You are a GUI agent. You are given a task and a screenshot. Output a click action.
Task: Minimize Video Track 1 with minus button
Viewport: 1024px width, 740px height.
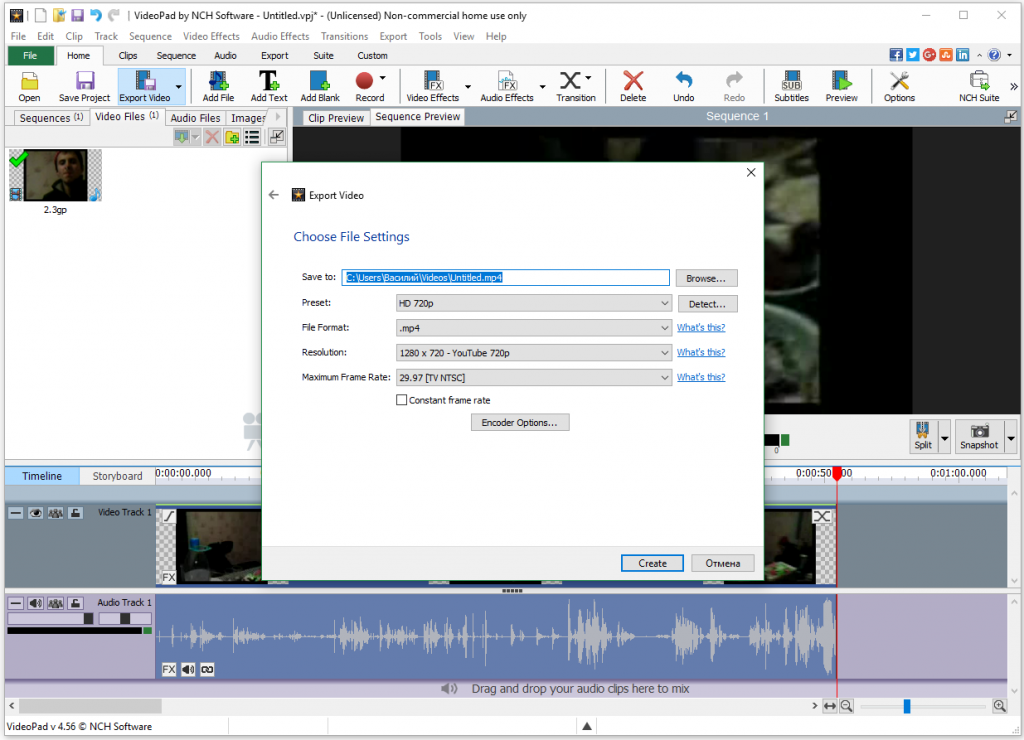16,513
